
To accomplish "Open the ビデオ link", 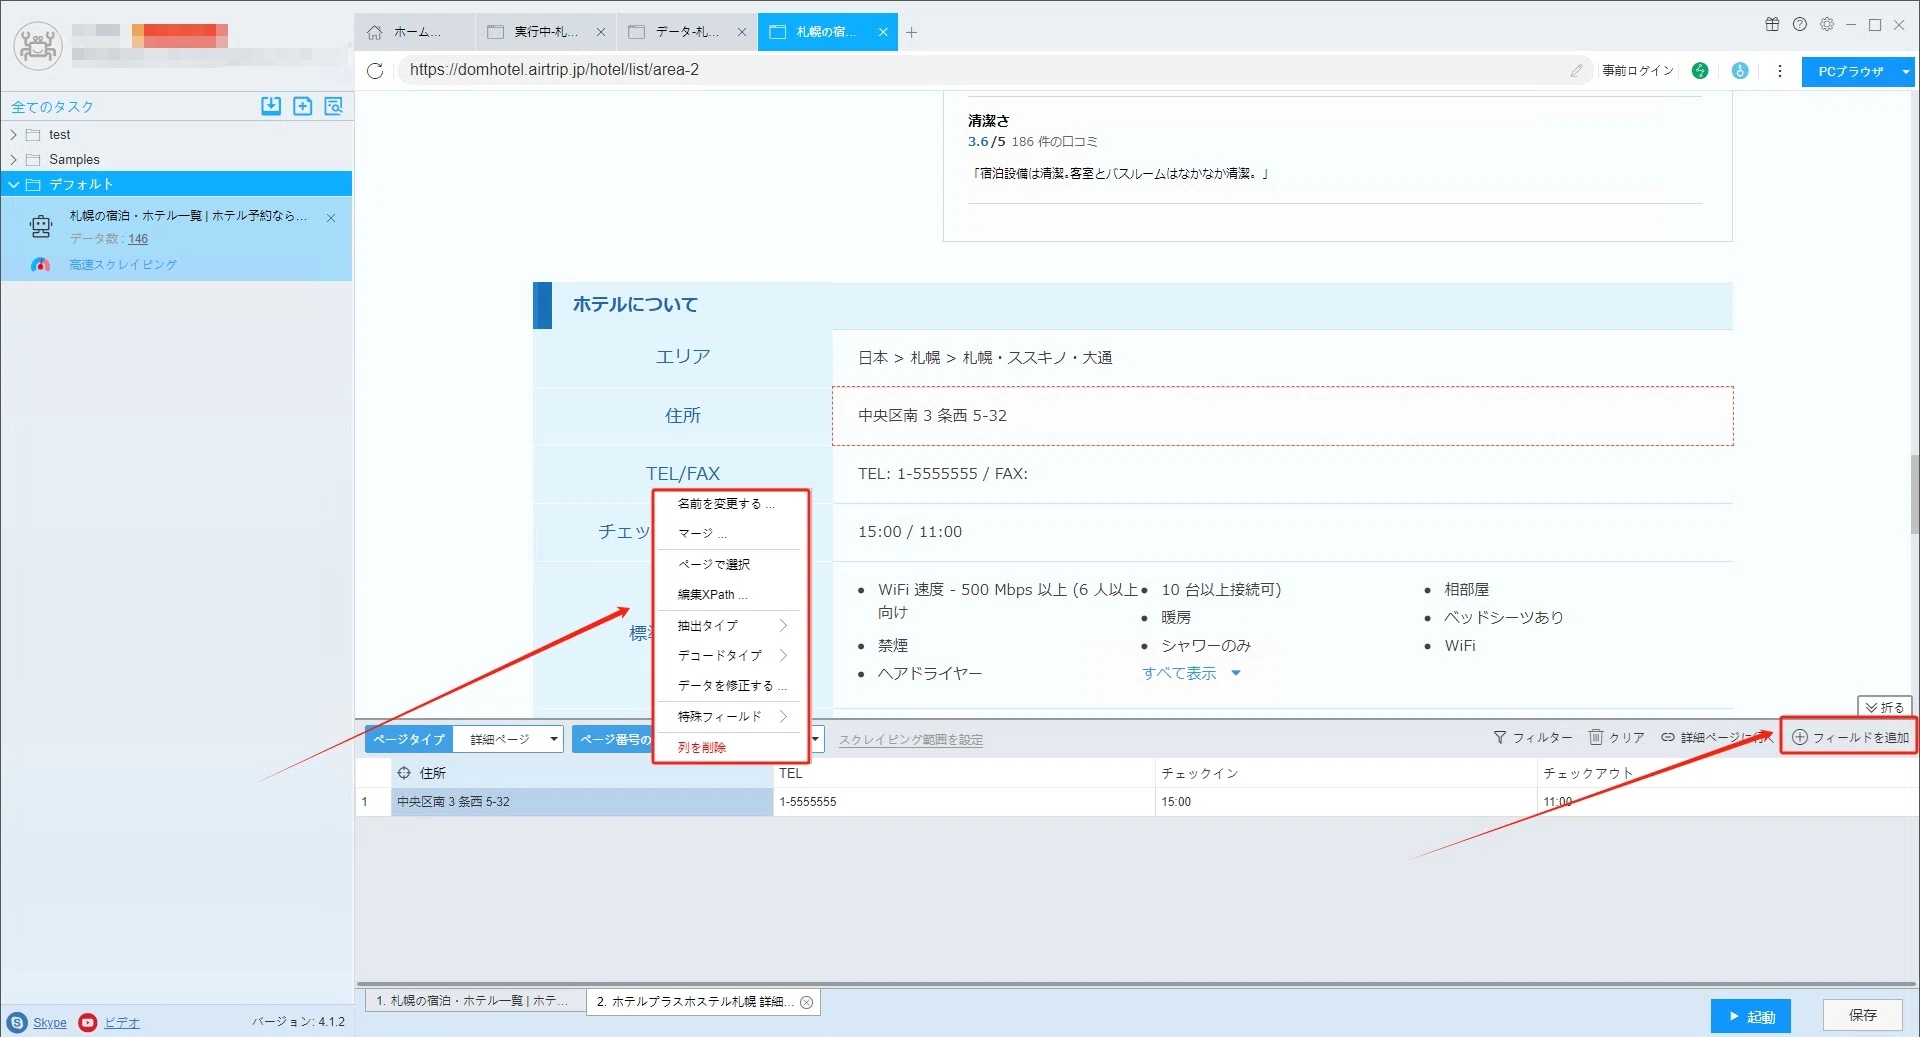I will [122, 1023].
